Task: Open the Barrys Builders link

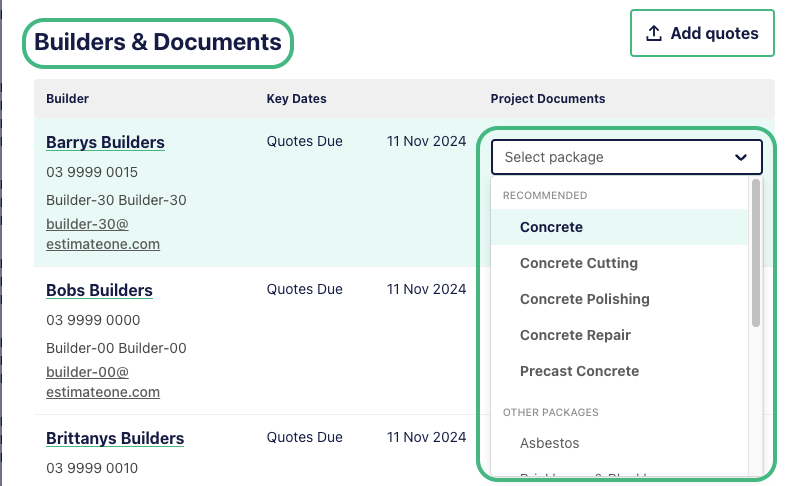Action: pyautogui.click(x=105, y=142)
